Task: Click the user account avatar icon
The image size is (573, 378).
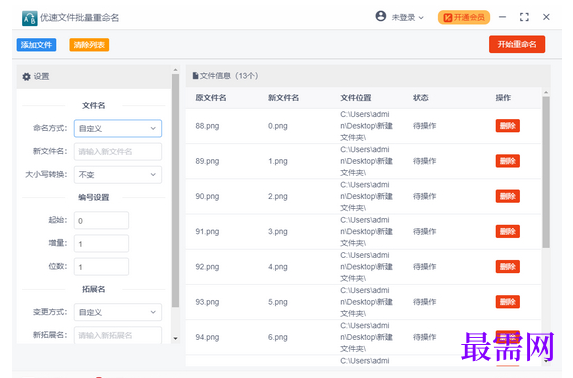Action: (381, 16)
